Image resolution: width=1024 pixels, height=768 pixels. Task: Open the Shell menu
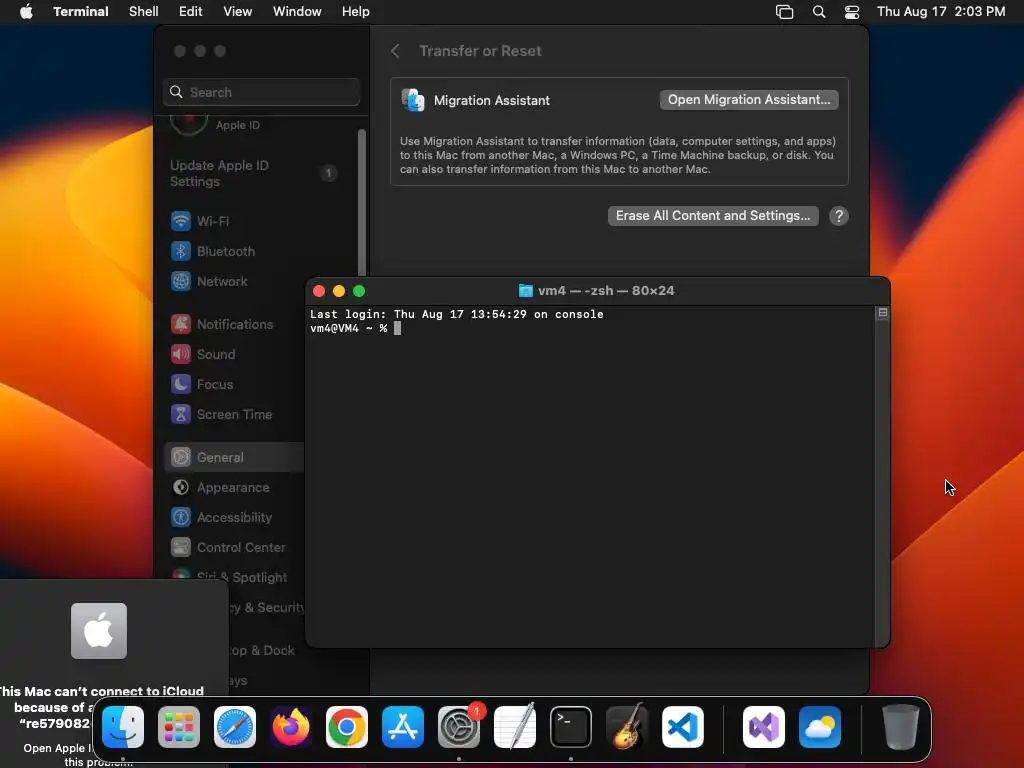[x=144, y=12]
